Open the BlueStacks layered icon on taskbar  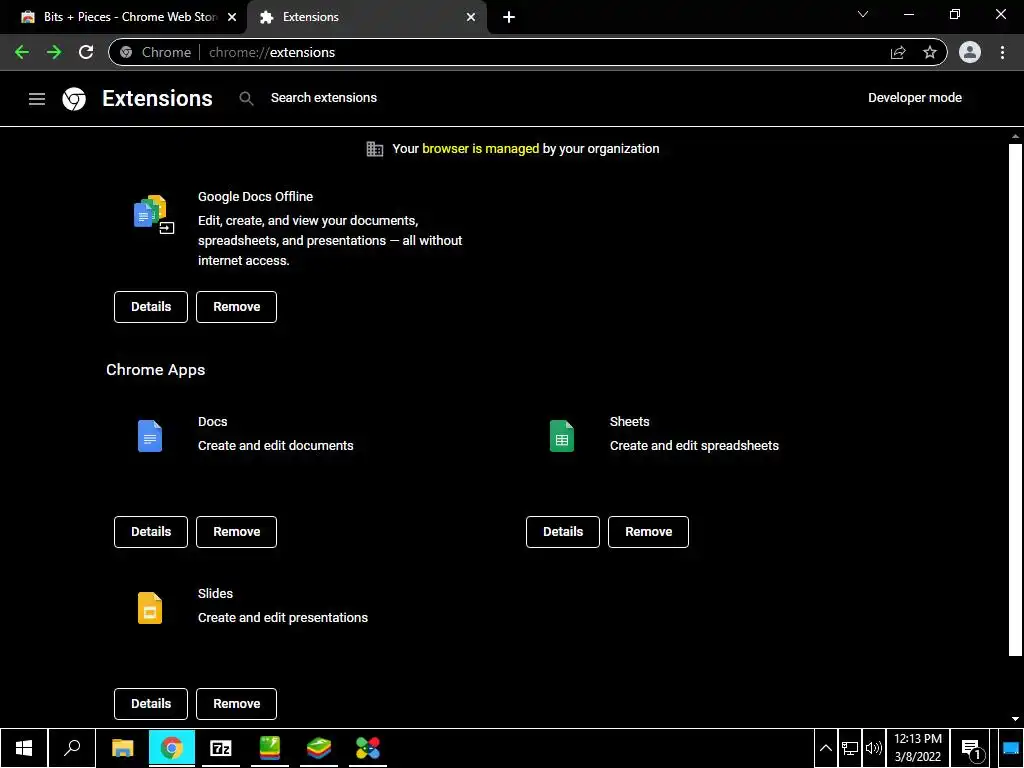(319, 748)
